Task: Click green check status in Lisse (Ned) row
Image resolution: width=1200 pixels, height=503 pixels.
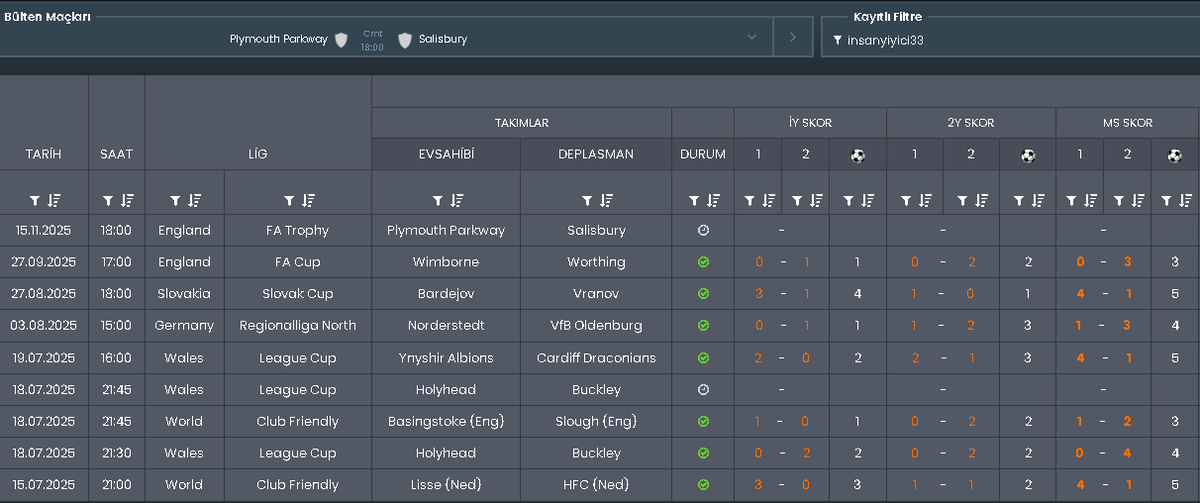Action: (703, 485)
